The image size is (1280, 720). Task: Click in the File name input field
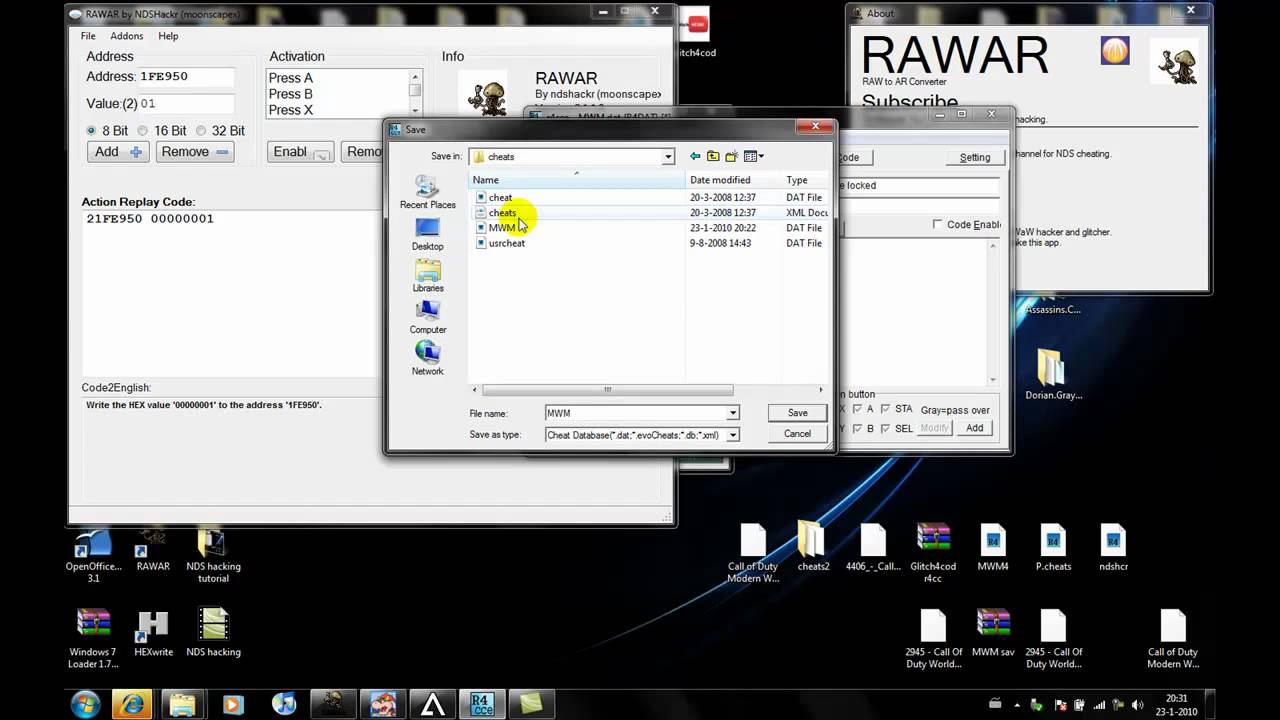pyautogui.click(x=635, y=413)
